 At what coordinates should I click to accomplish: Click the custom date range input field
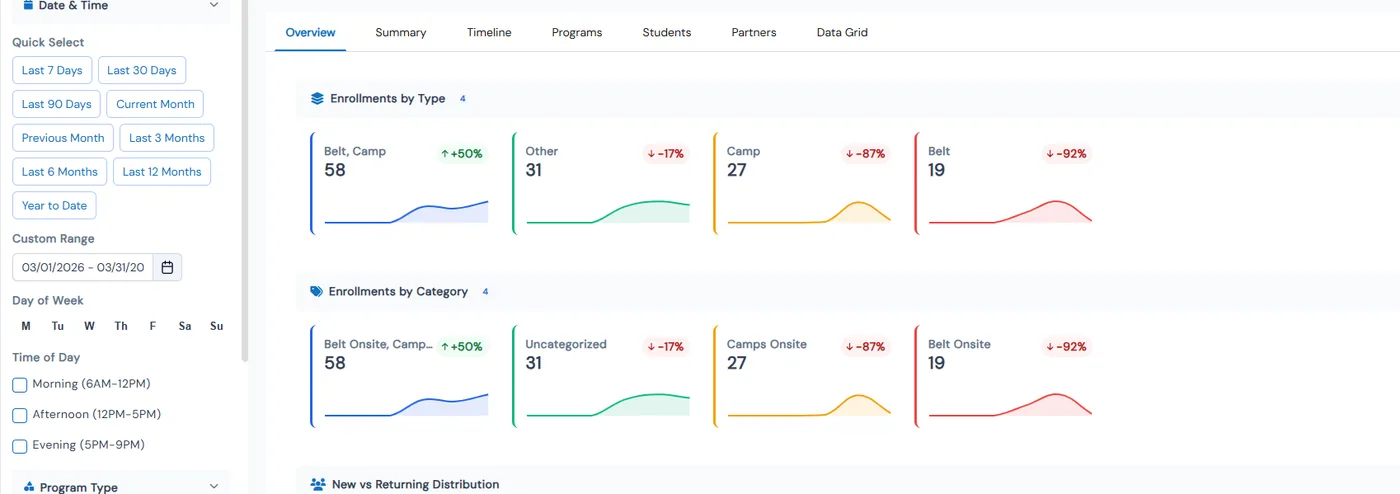click(83, 267)
